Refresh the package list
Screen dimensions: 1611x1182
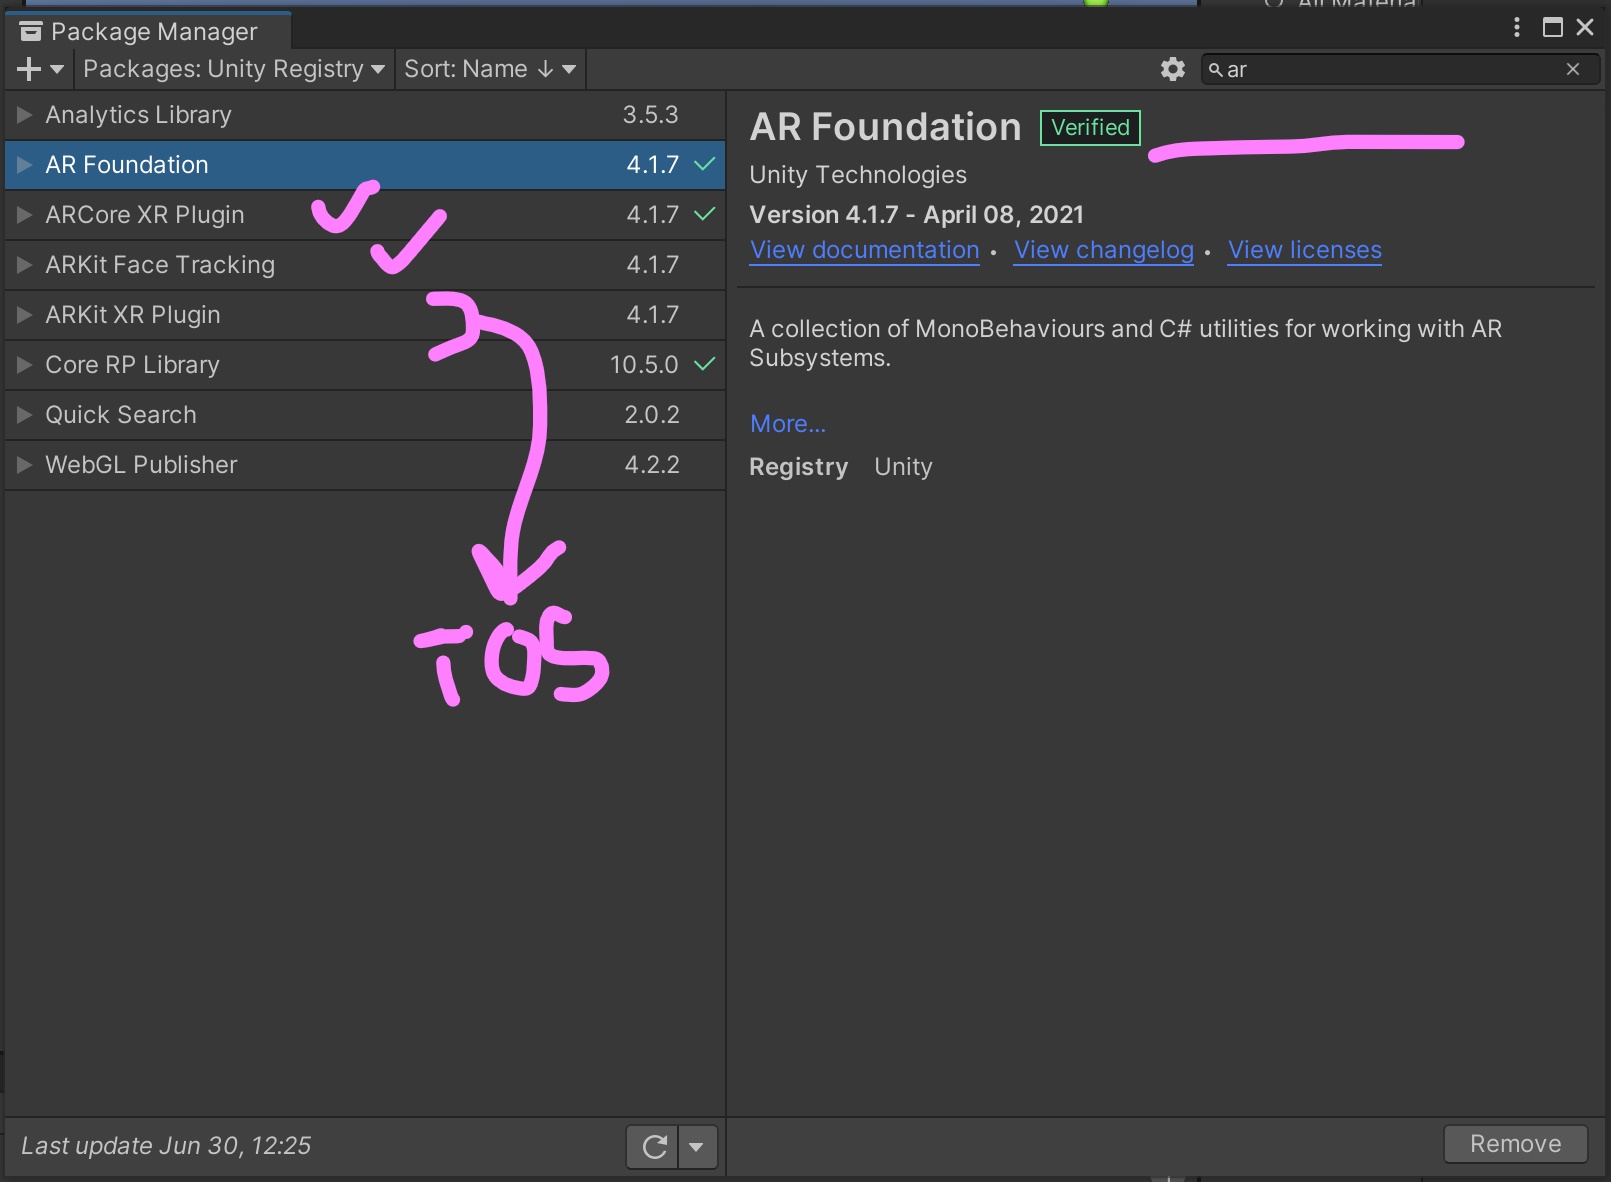(x=653, y=1147)
